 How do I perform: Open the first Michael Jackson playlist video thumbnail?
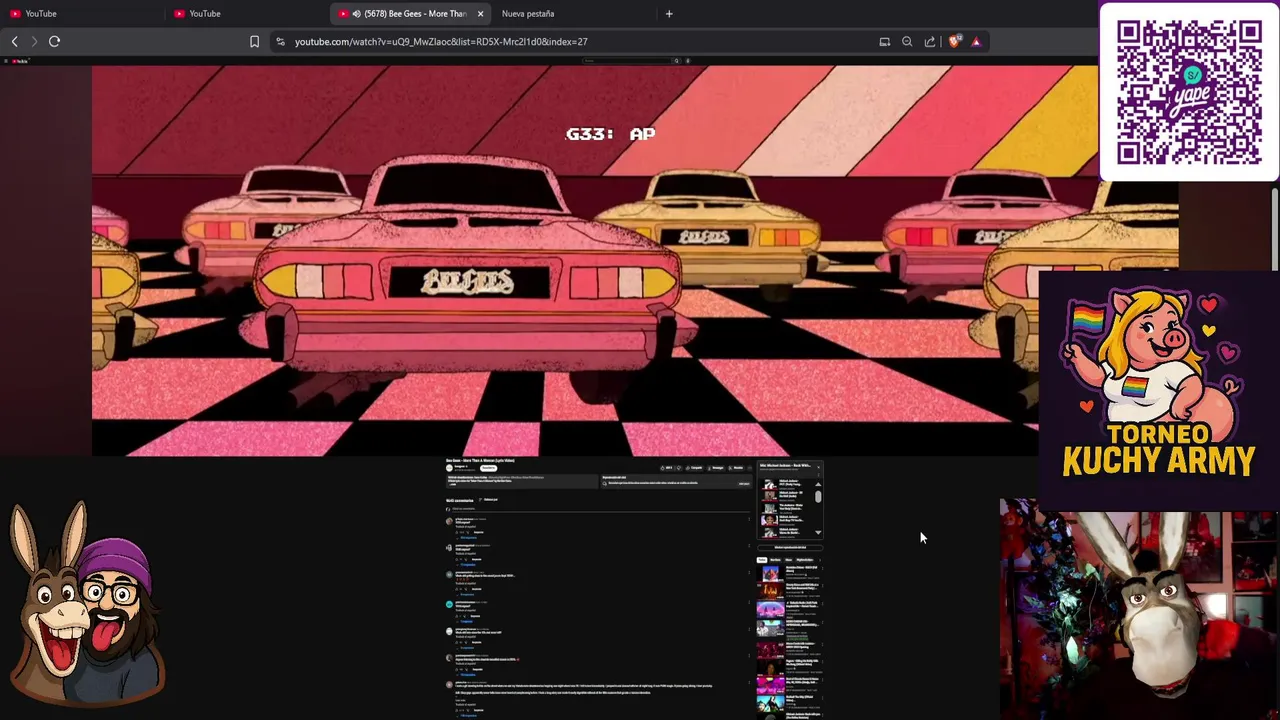[769, 483]
